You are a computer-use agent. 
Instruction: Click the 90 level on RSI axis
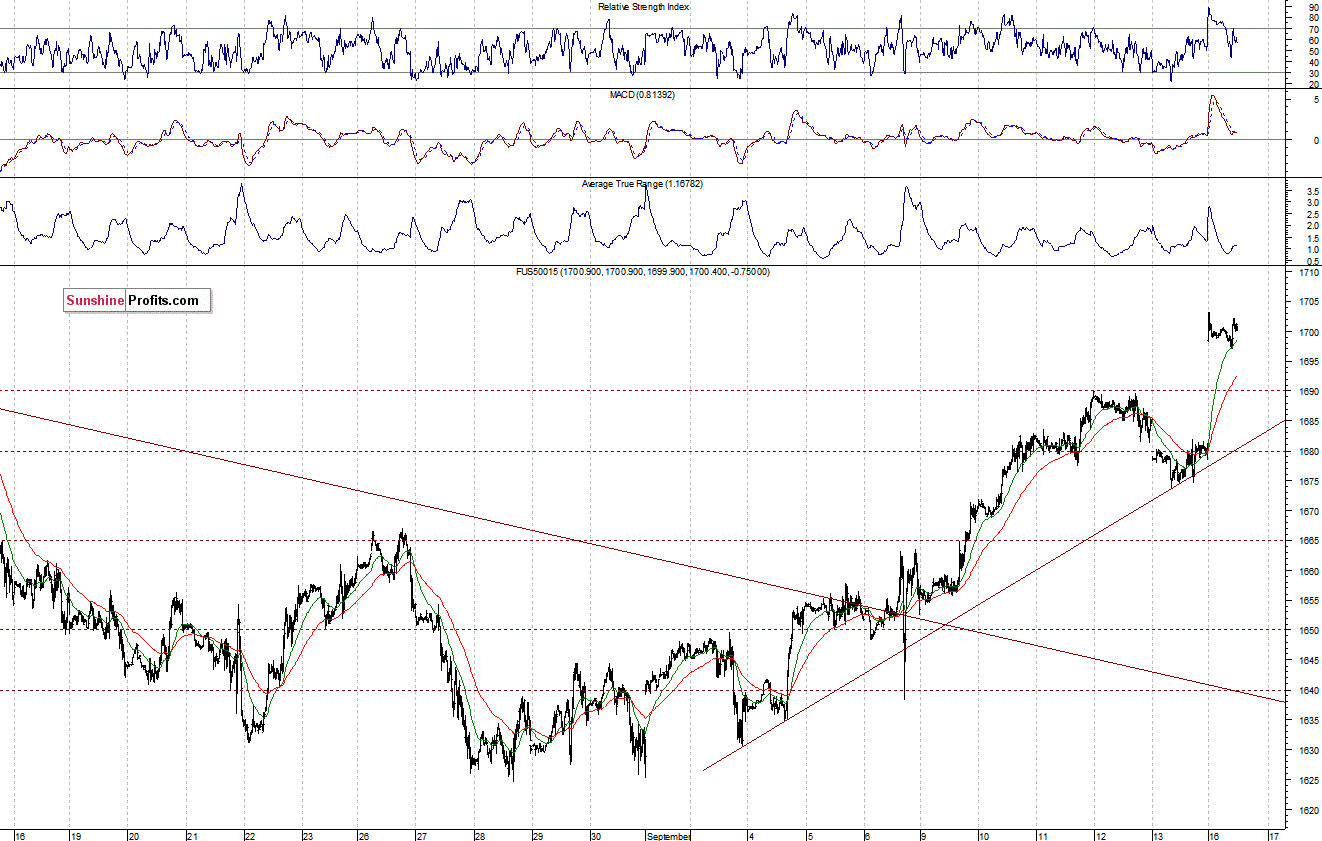tap(1312, 7)
